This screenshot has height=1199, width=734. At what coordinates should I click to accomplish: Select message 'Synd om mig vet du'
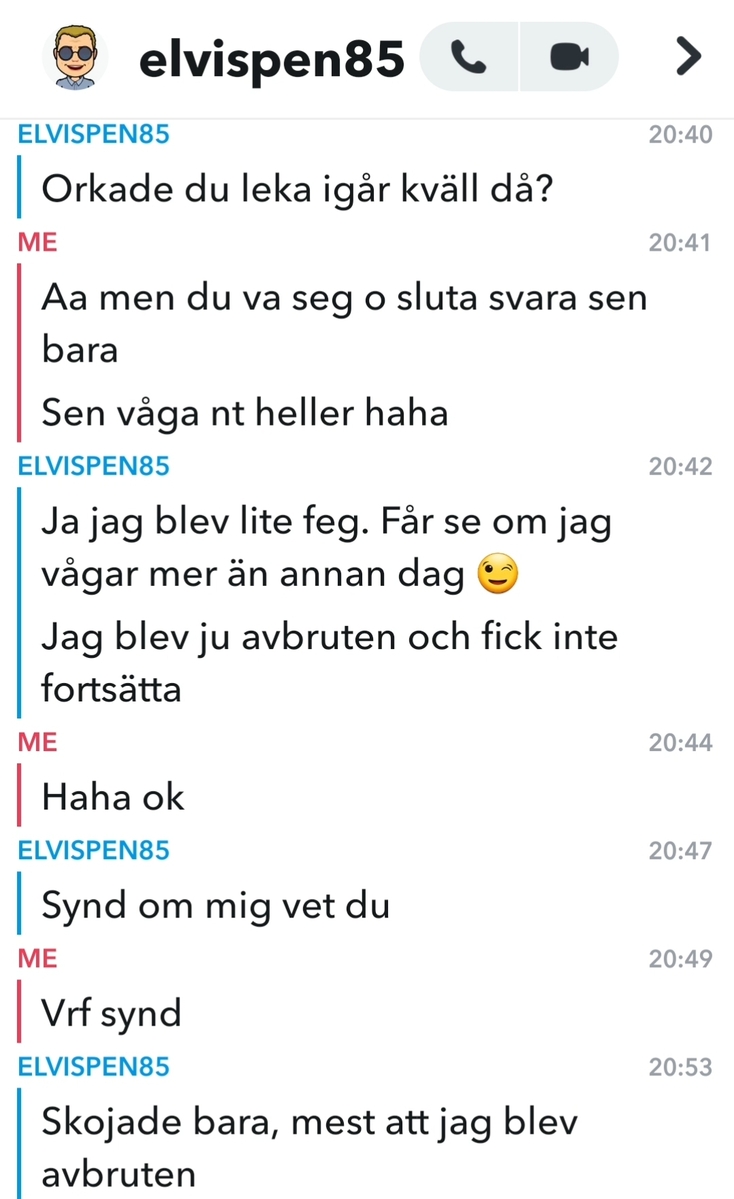[216, 906]
